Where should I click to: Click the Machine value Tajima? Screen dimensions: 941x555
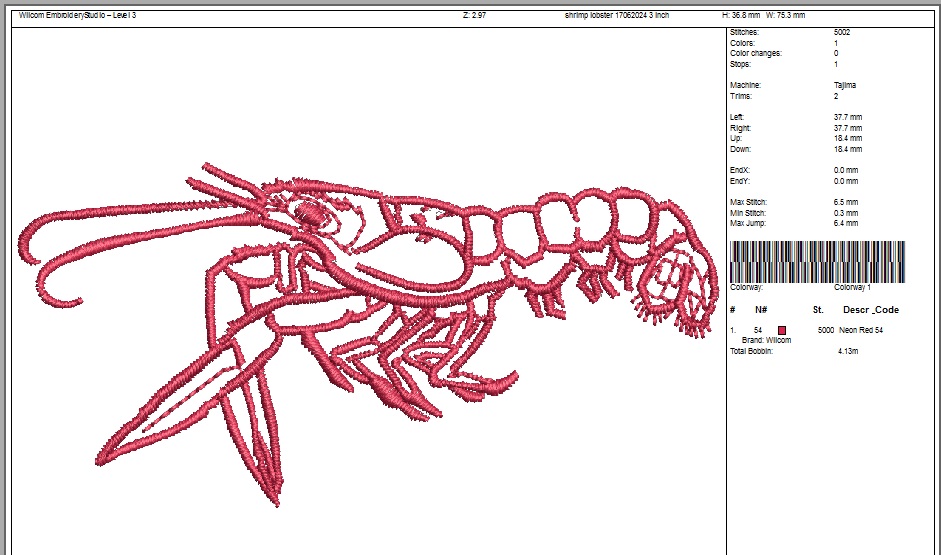[845, 86]
